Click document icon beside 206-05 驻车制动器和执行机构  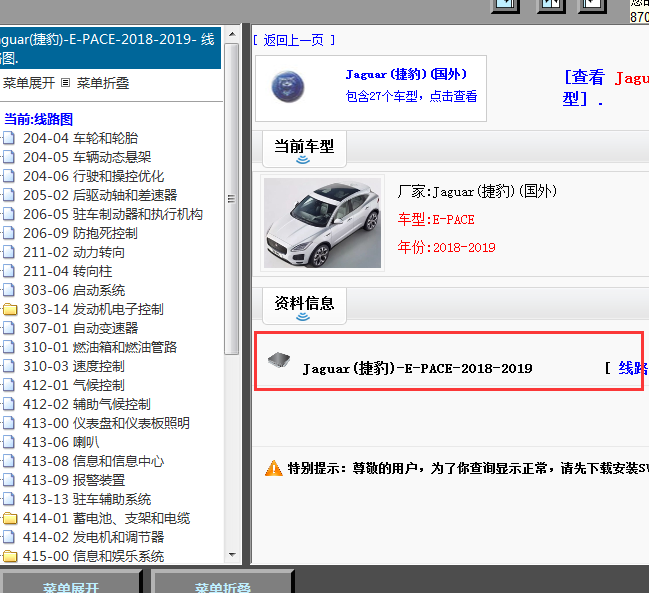click(x=9, y=214)
